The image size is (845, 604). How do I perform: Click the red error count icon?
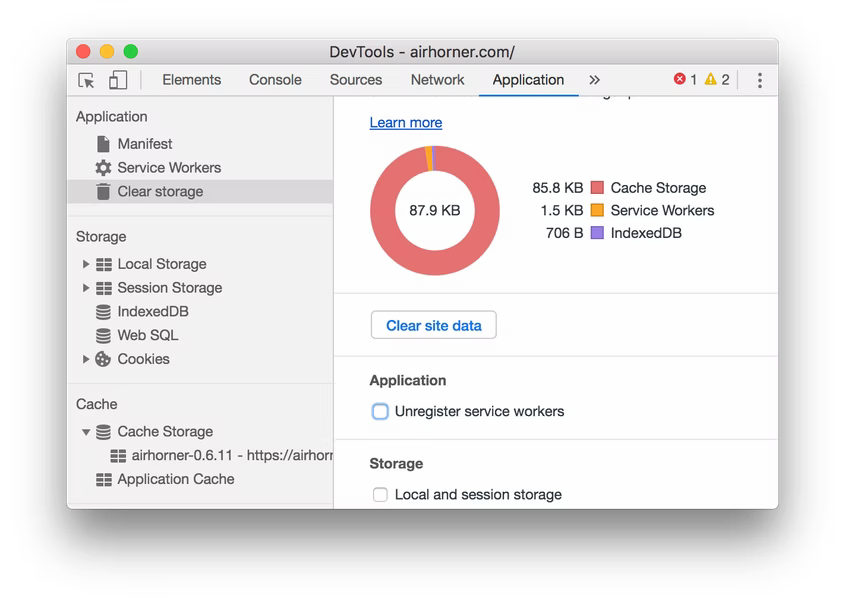point(680,79)
